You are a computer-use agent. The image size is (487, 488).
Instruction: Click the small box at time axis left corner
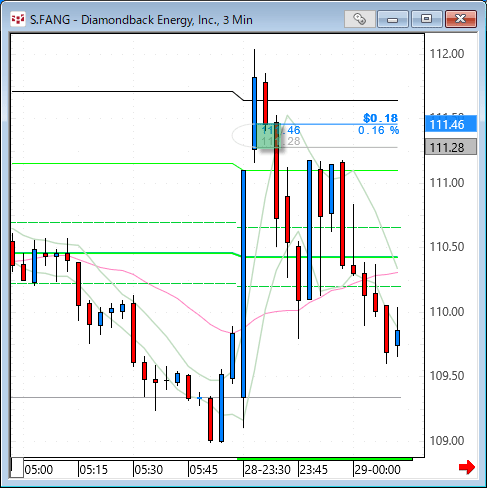coord(17,468)
